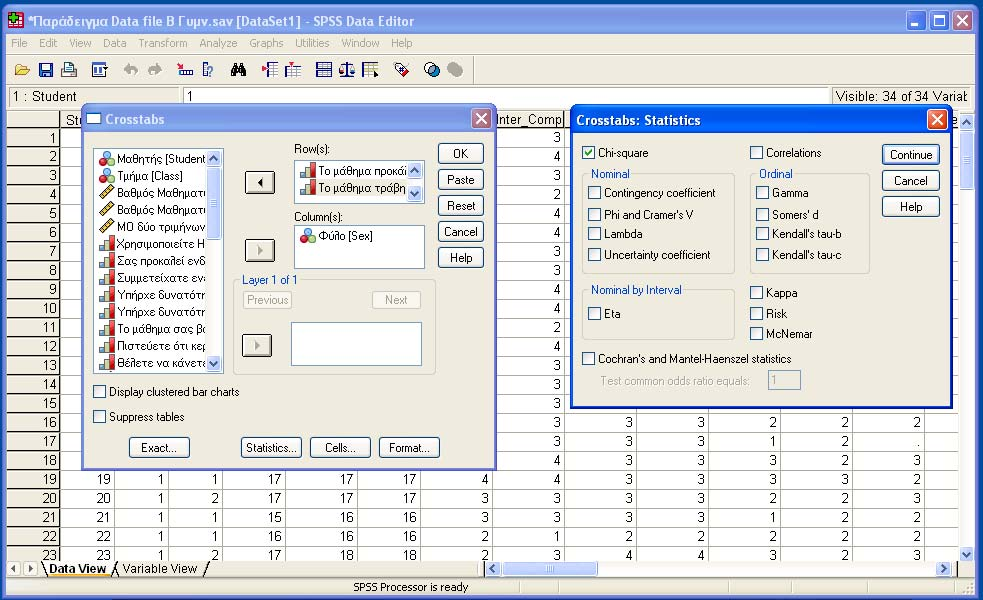Open the Transform menu
Screen dimensions: 983x600
click(163, 43)
